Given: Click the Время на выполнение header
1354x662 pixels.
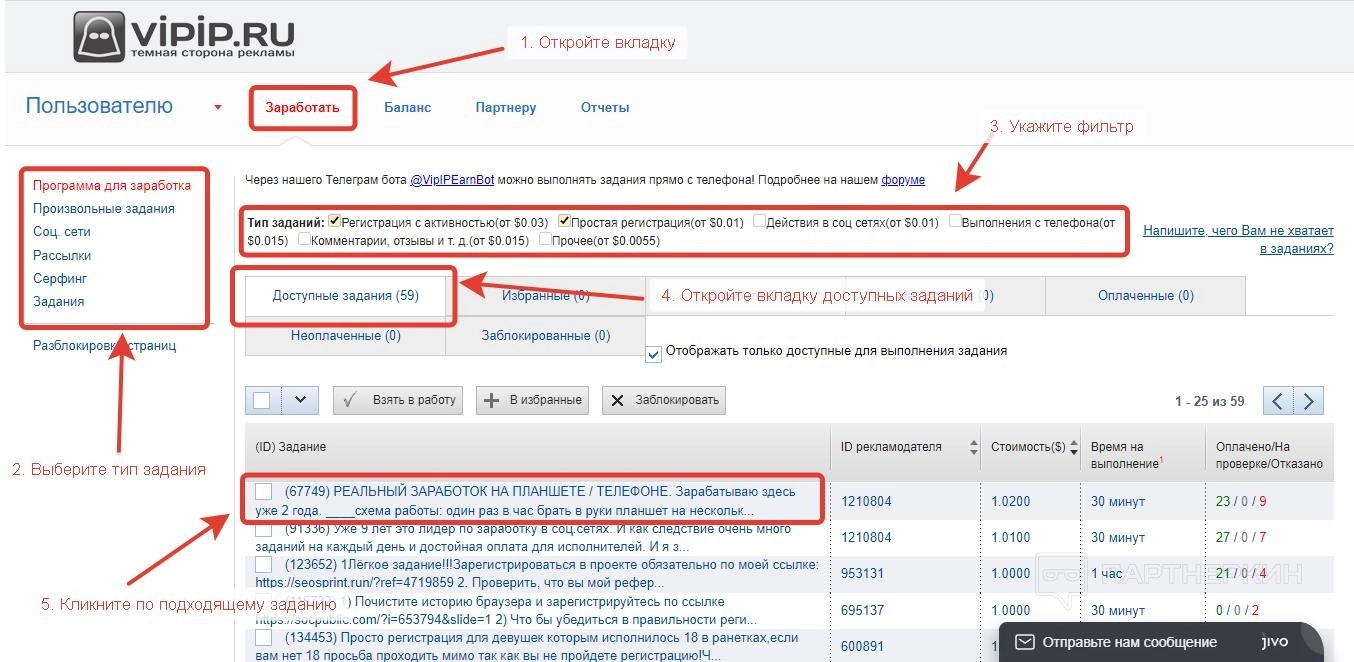Looking at the screenshot, I should [x=1126, y=455].
